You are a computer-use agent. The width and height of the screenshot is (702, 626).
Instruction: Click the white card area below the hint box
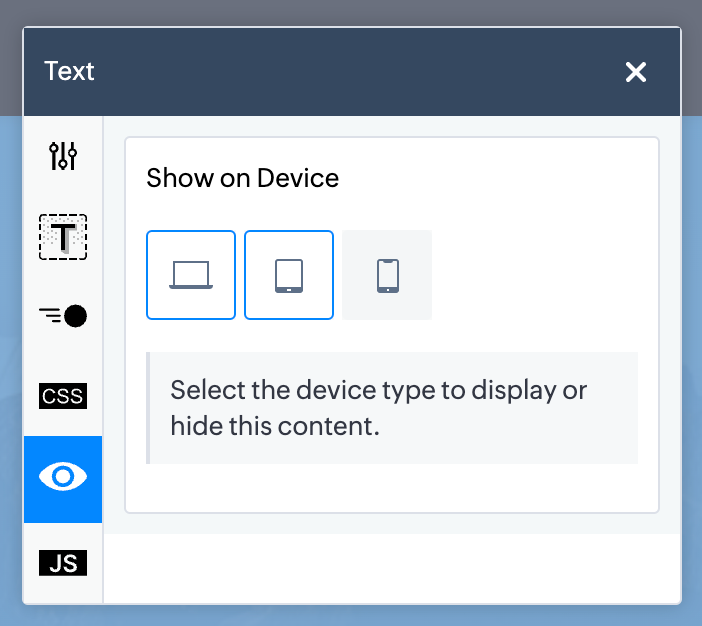tap(390, 488)
